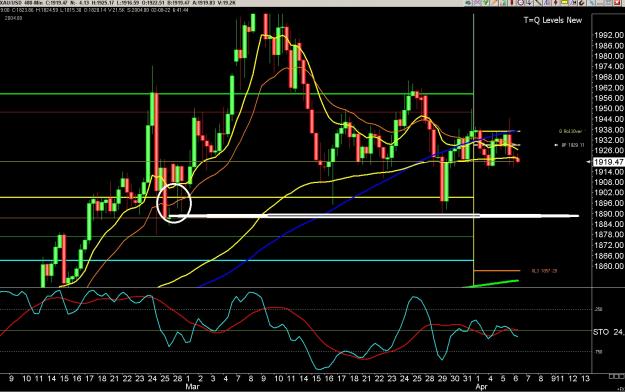The width and height of the screenshot is (625, 392).
Task: Select date 31 on the time axis
Action: [x=467, y=378]
